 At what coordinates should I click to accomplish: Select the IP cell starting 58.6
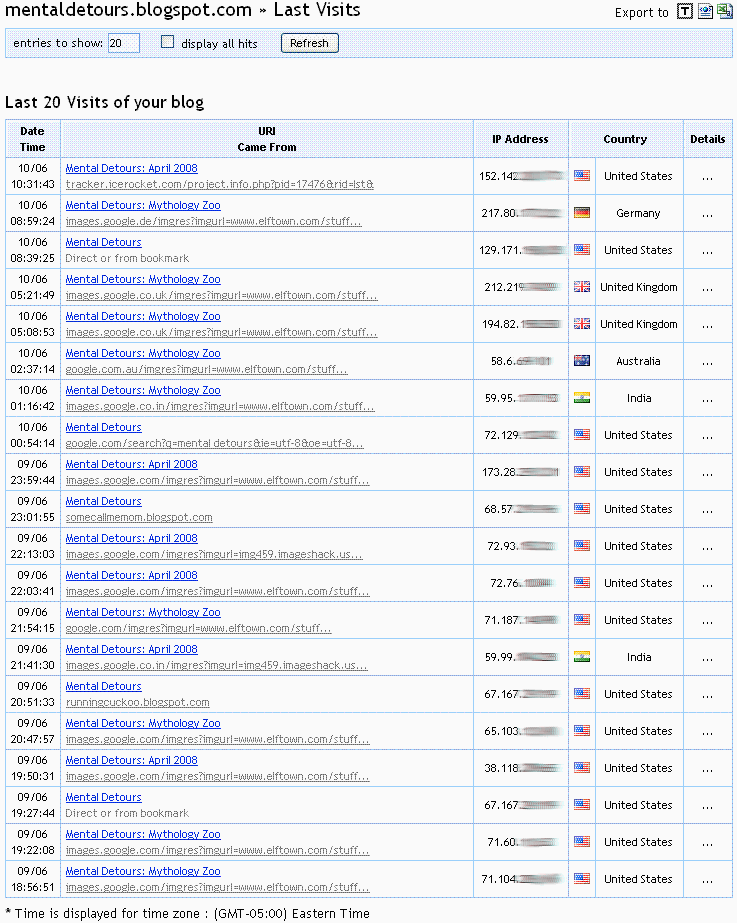(x=520, y=361)
